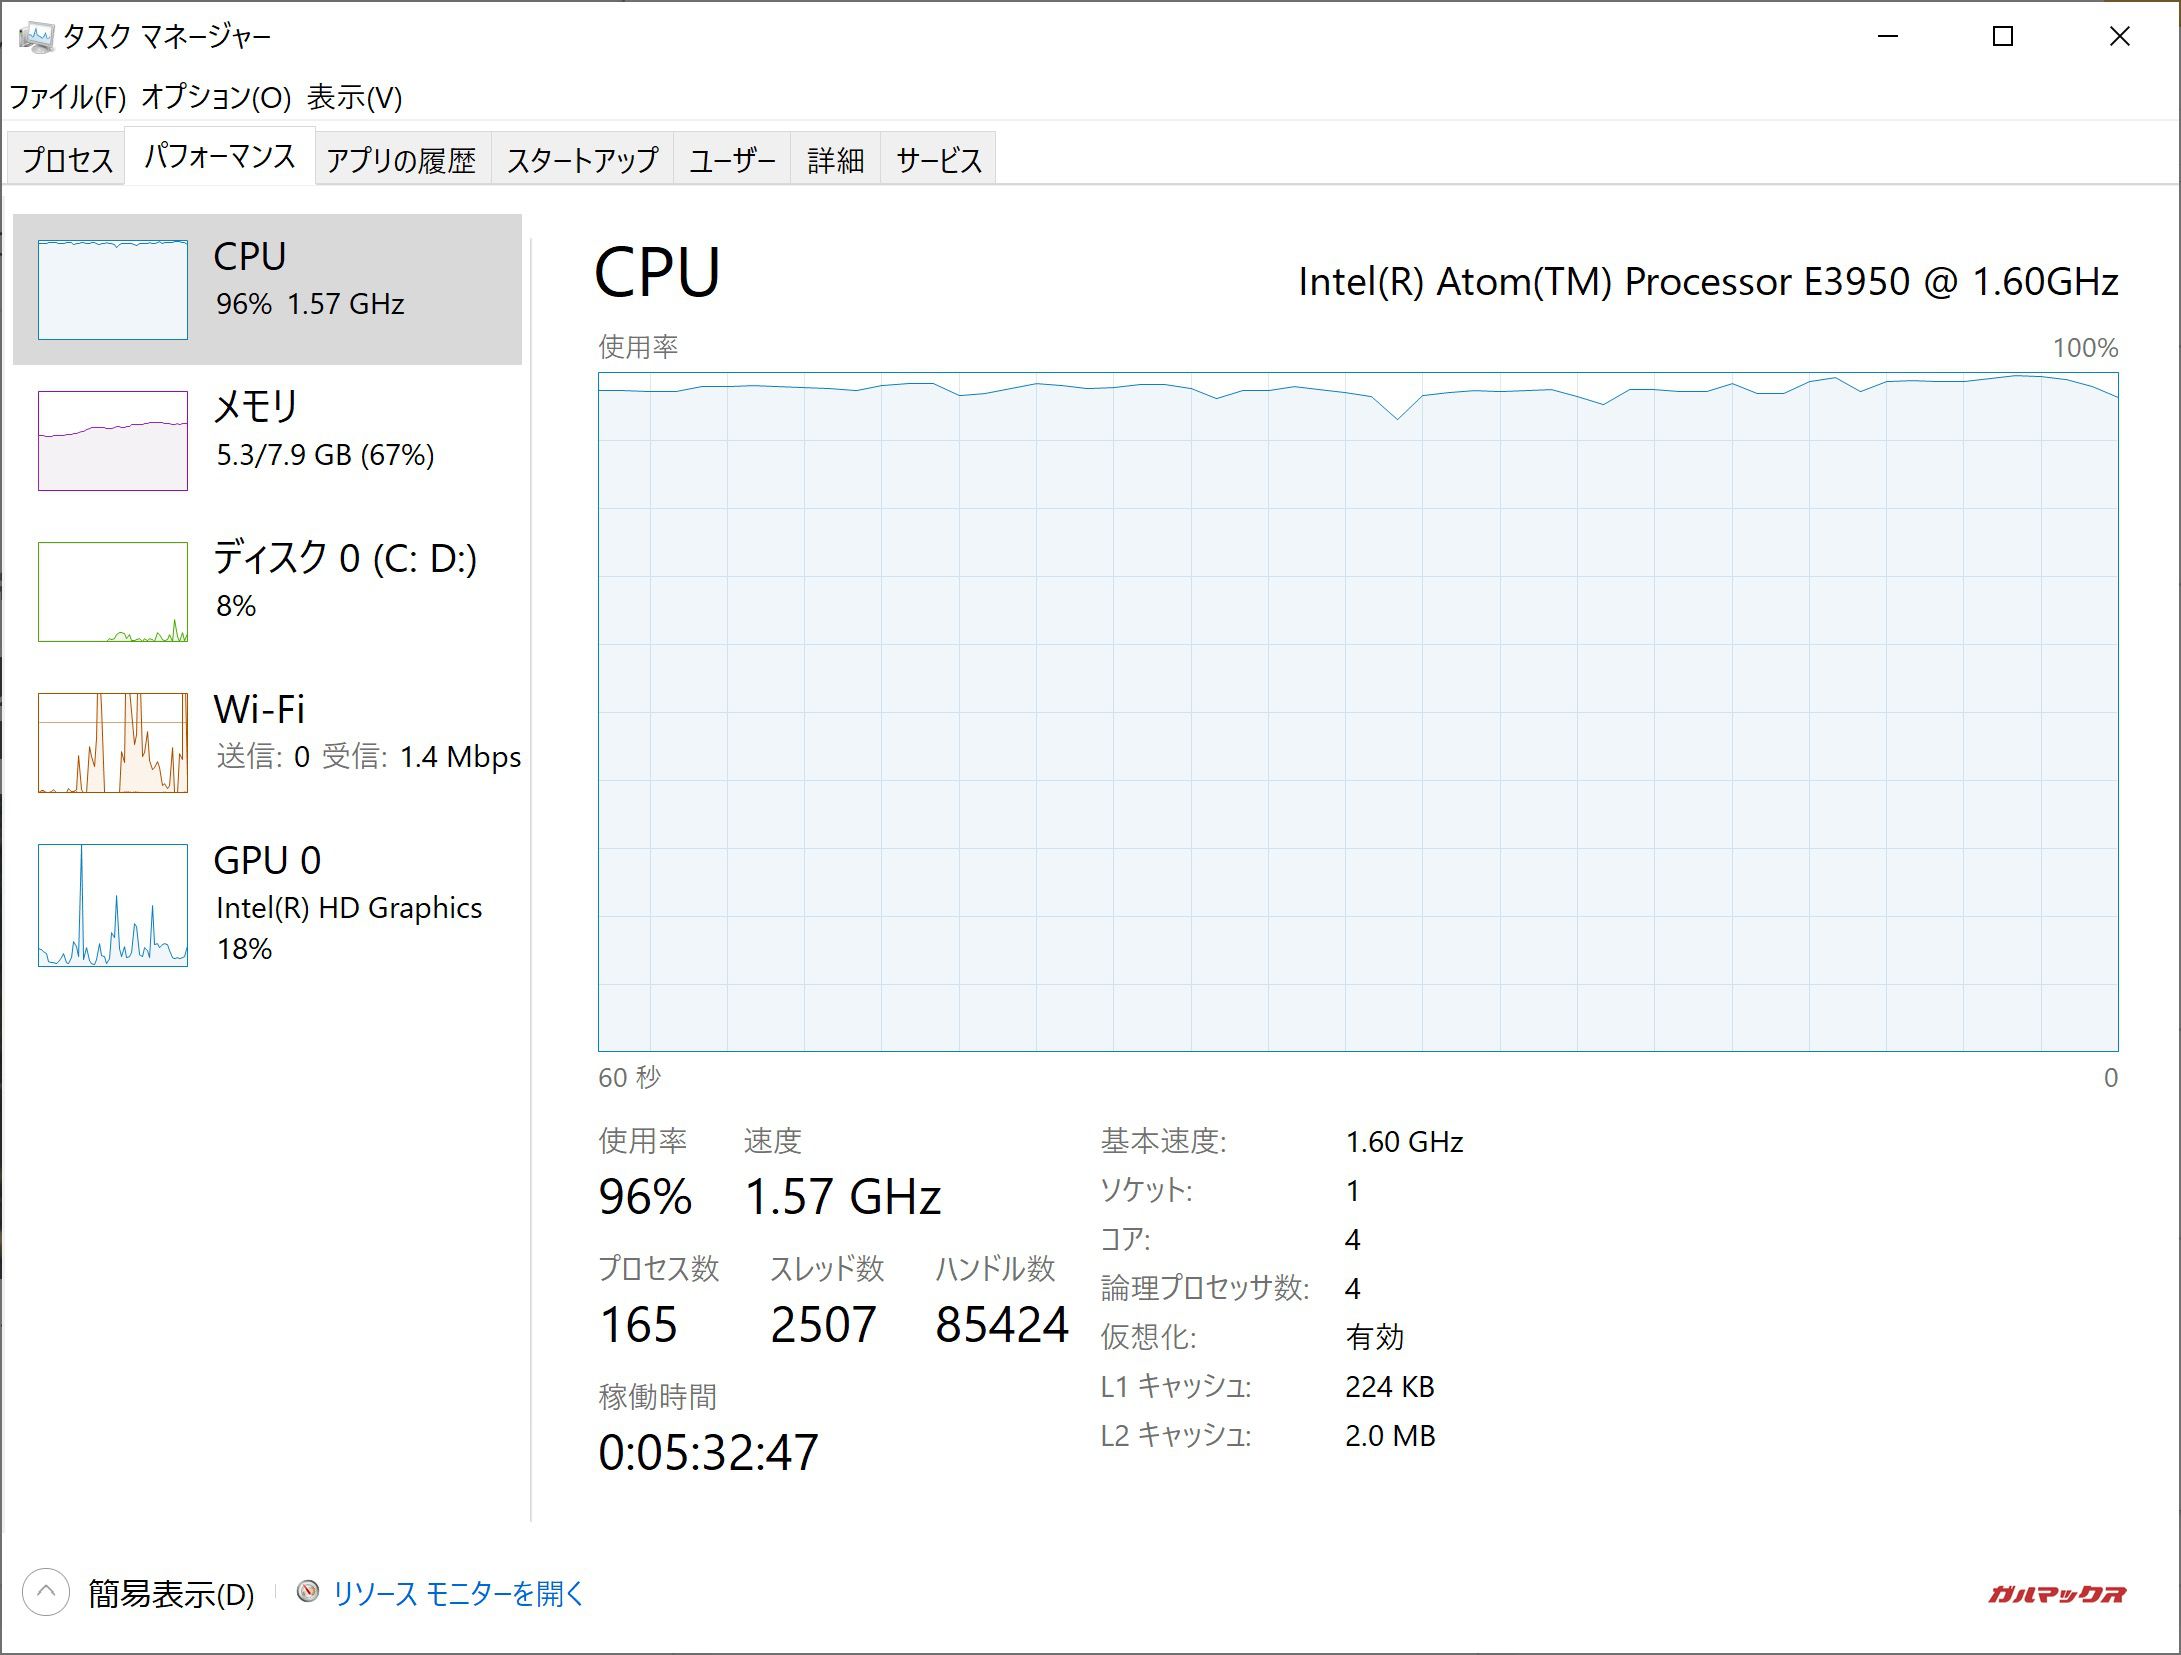The image size is (2181, 1655).
Task: Open the ディスク 0 (C: D:) graph
Action: coord(113,592)
